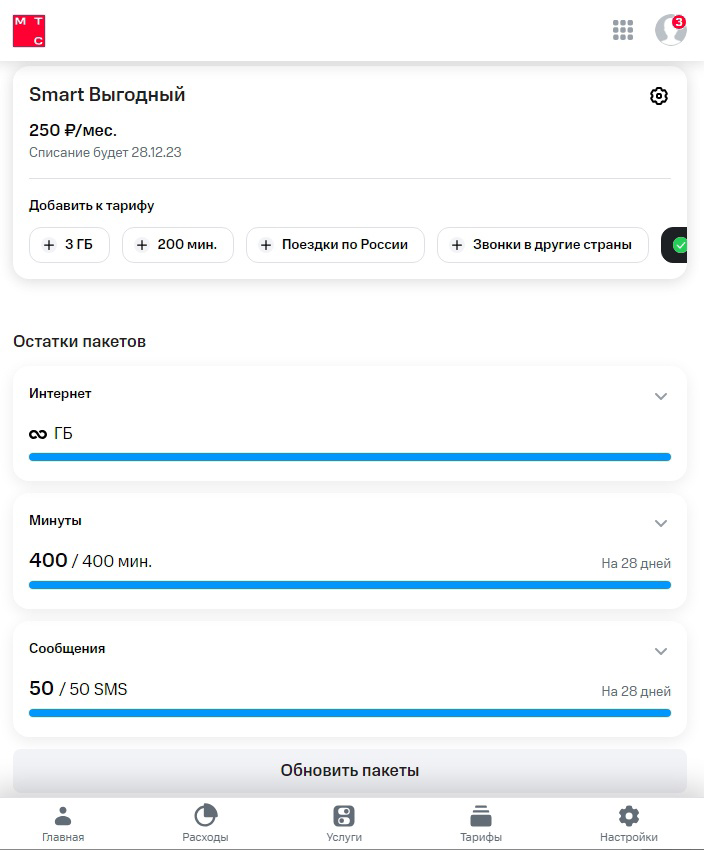This screenshot has width=704, height=850.
Task: Expand the Минуты package details
Action: [x=661, y=523]
